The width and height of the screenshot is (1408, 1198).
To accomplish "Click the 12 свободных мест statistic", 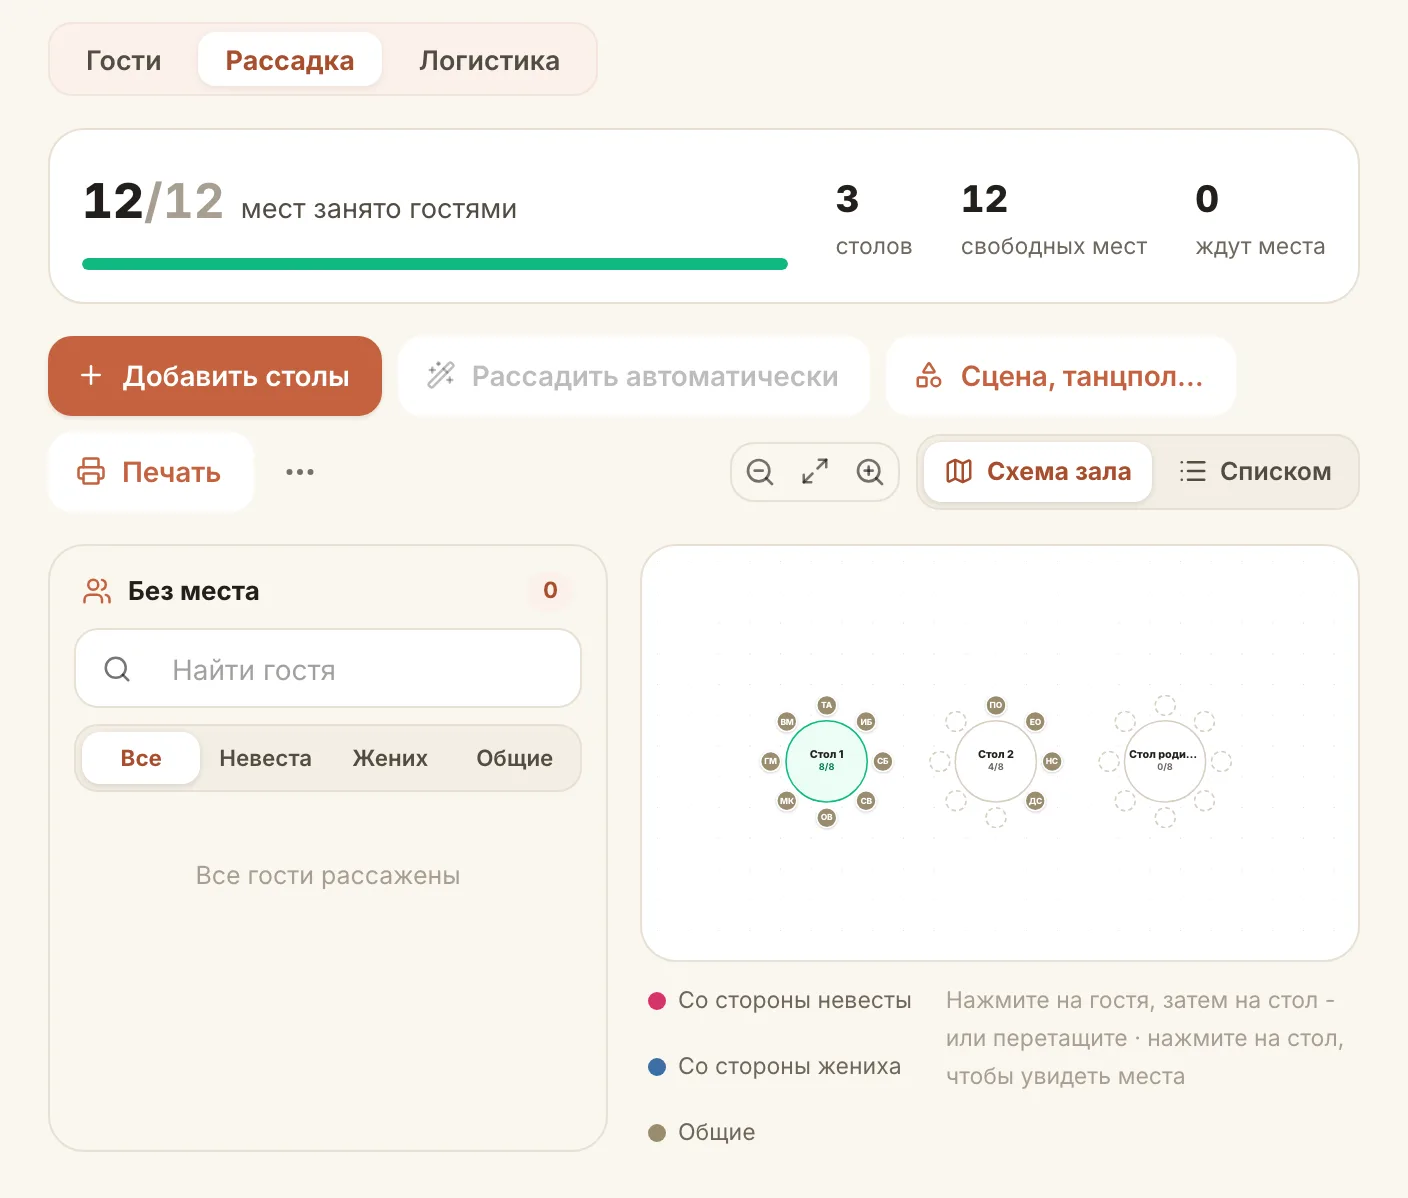I will pyautogui.click(x=1054, y=220).
